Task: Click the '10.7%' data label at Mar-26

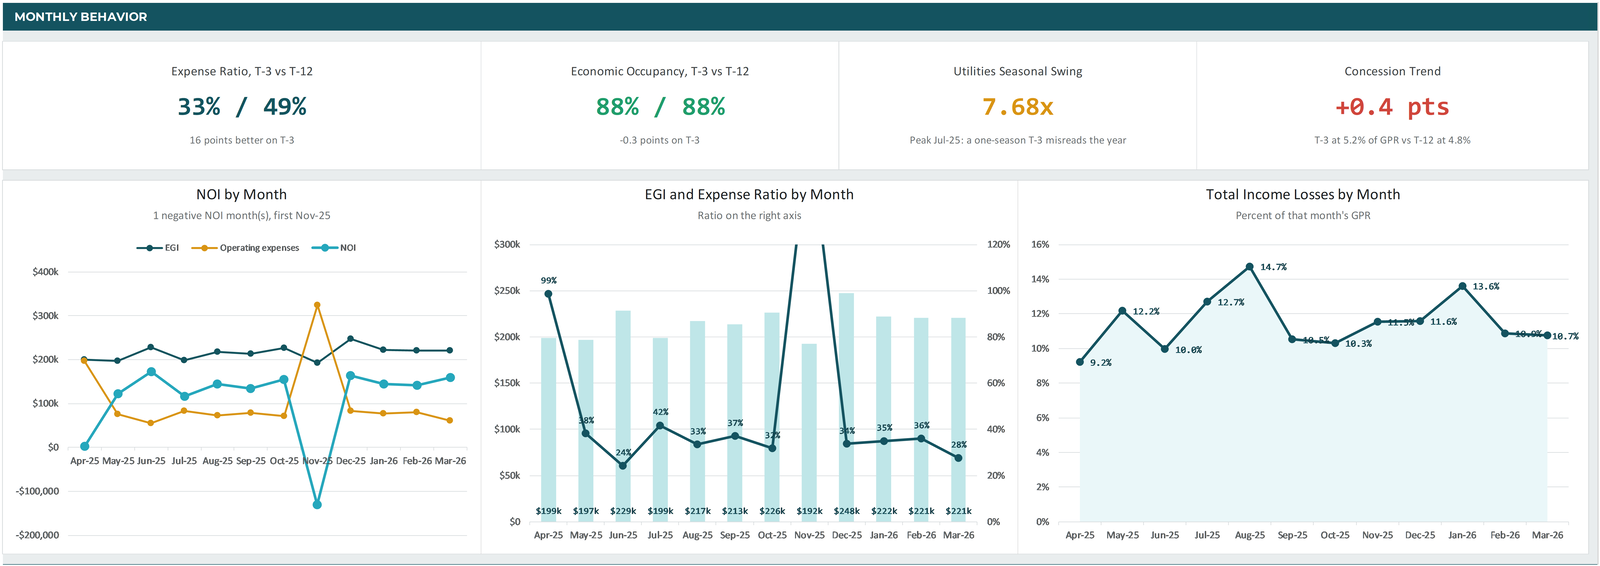Action: click(1565, 337)
